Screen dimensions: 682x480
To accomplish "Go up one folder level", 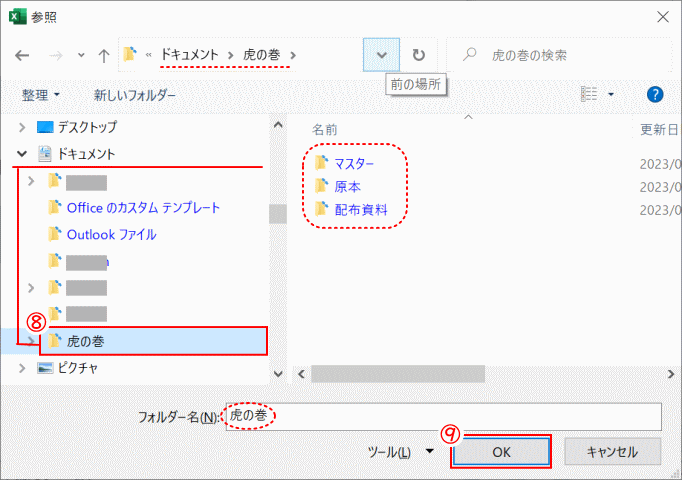I will coord(104,55).
